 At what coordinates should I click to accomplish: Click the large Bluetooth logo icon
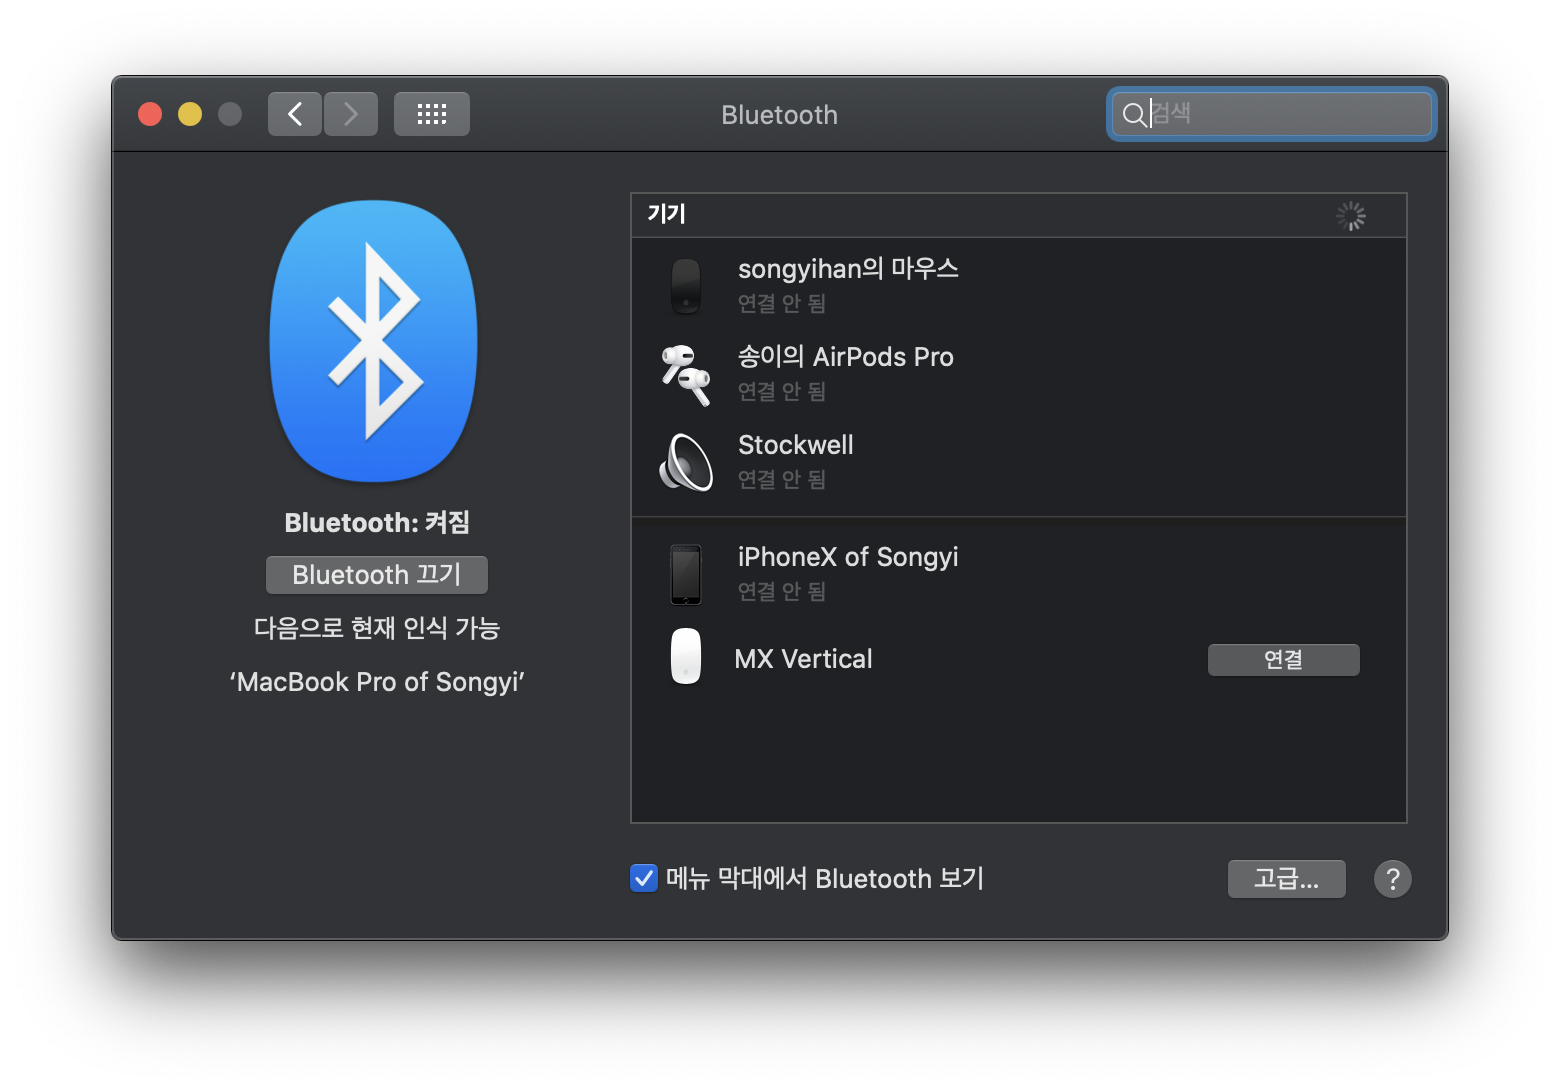[374, 341]
